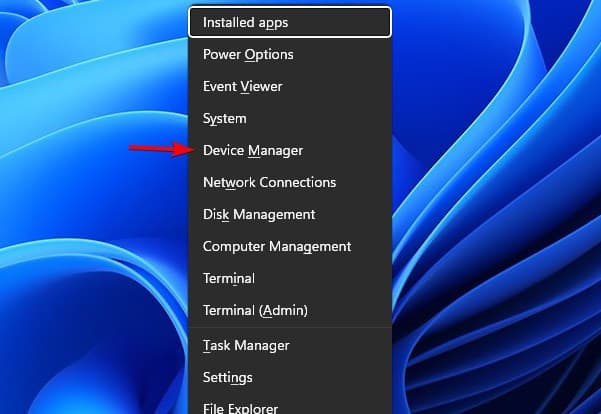This screenshot has height=414, width=601.
Task: Go to Network Connections
Action: pos(269,182)
